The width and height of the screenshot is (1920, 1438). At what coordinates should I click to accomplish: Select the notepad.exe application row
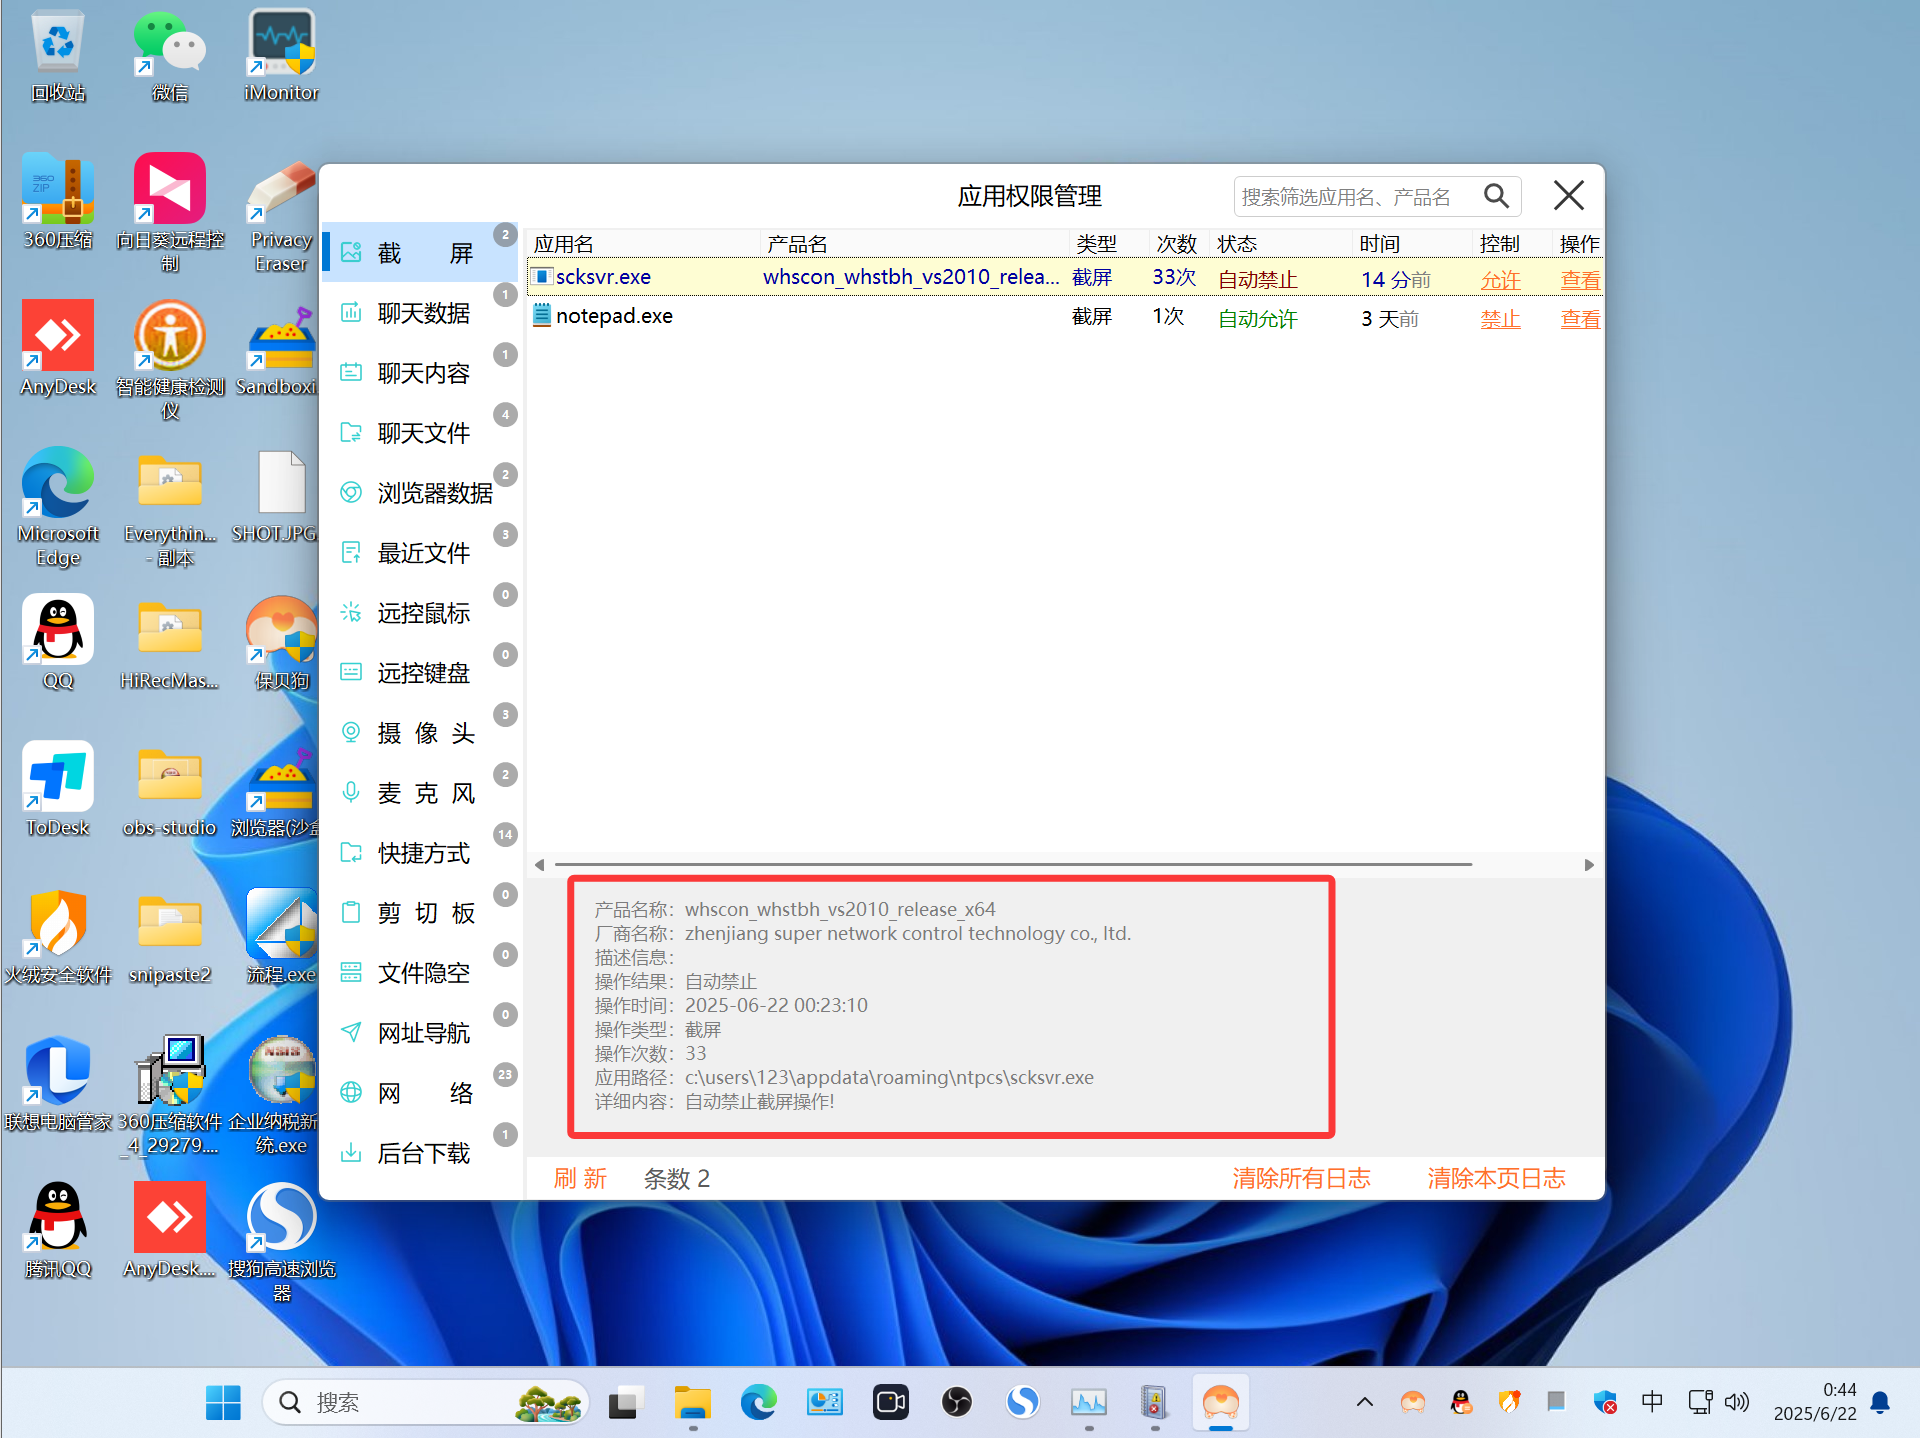[1065, 317]
